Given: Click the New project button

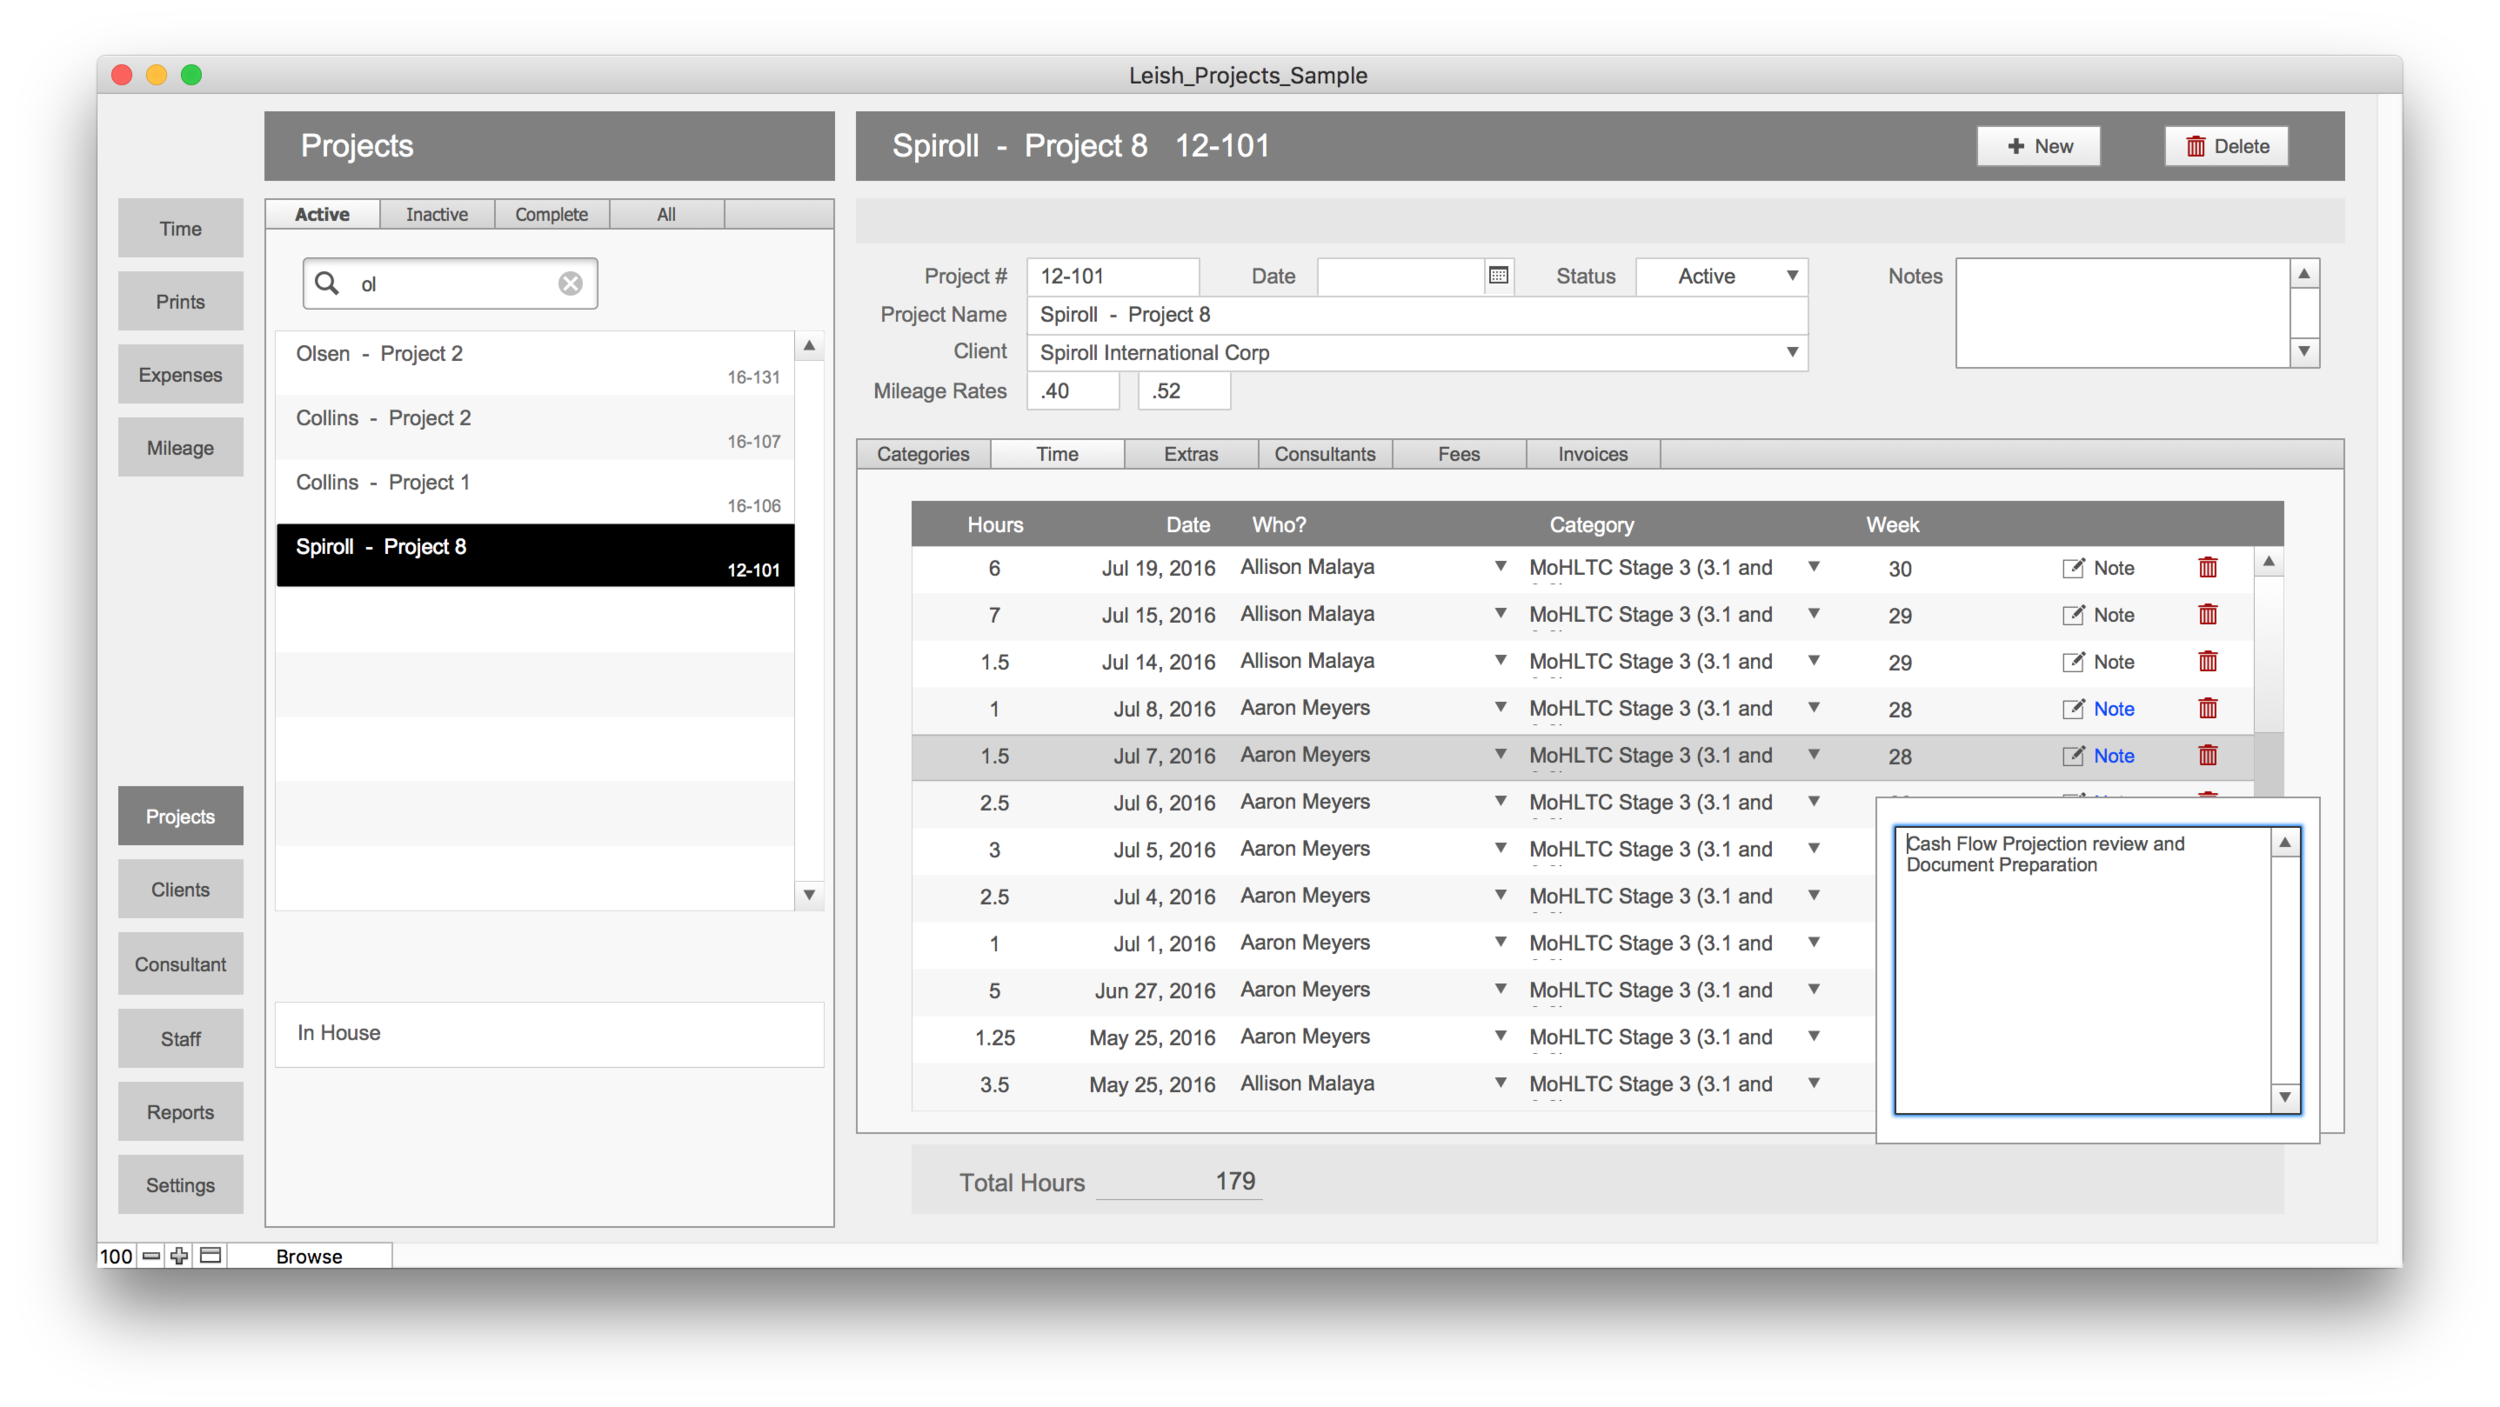Looking at the screenshot, I should [x=2038, y=146].
